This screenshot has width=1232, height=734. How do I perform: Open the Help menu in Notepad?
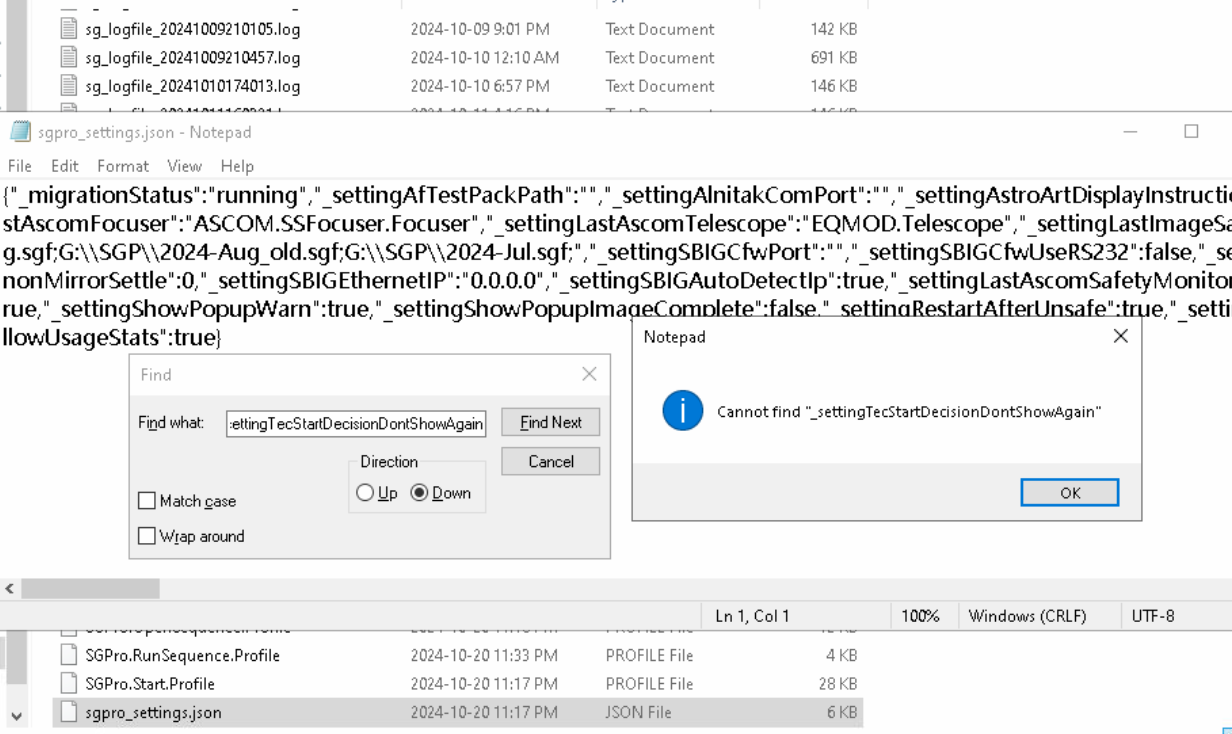(x=237, y=166)
